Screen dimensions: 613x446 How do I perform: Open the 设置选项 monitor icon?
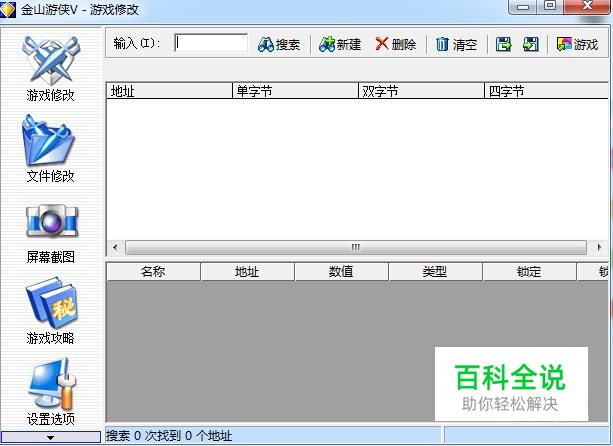coord(52,383)
